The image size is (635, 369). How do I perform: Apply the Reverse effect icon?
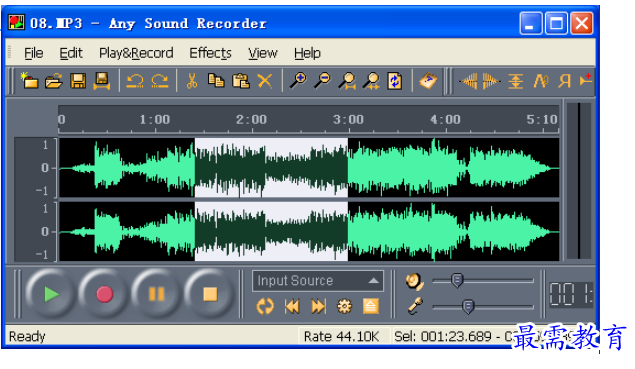click(565, 81)
